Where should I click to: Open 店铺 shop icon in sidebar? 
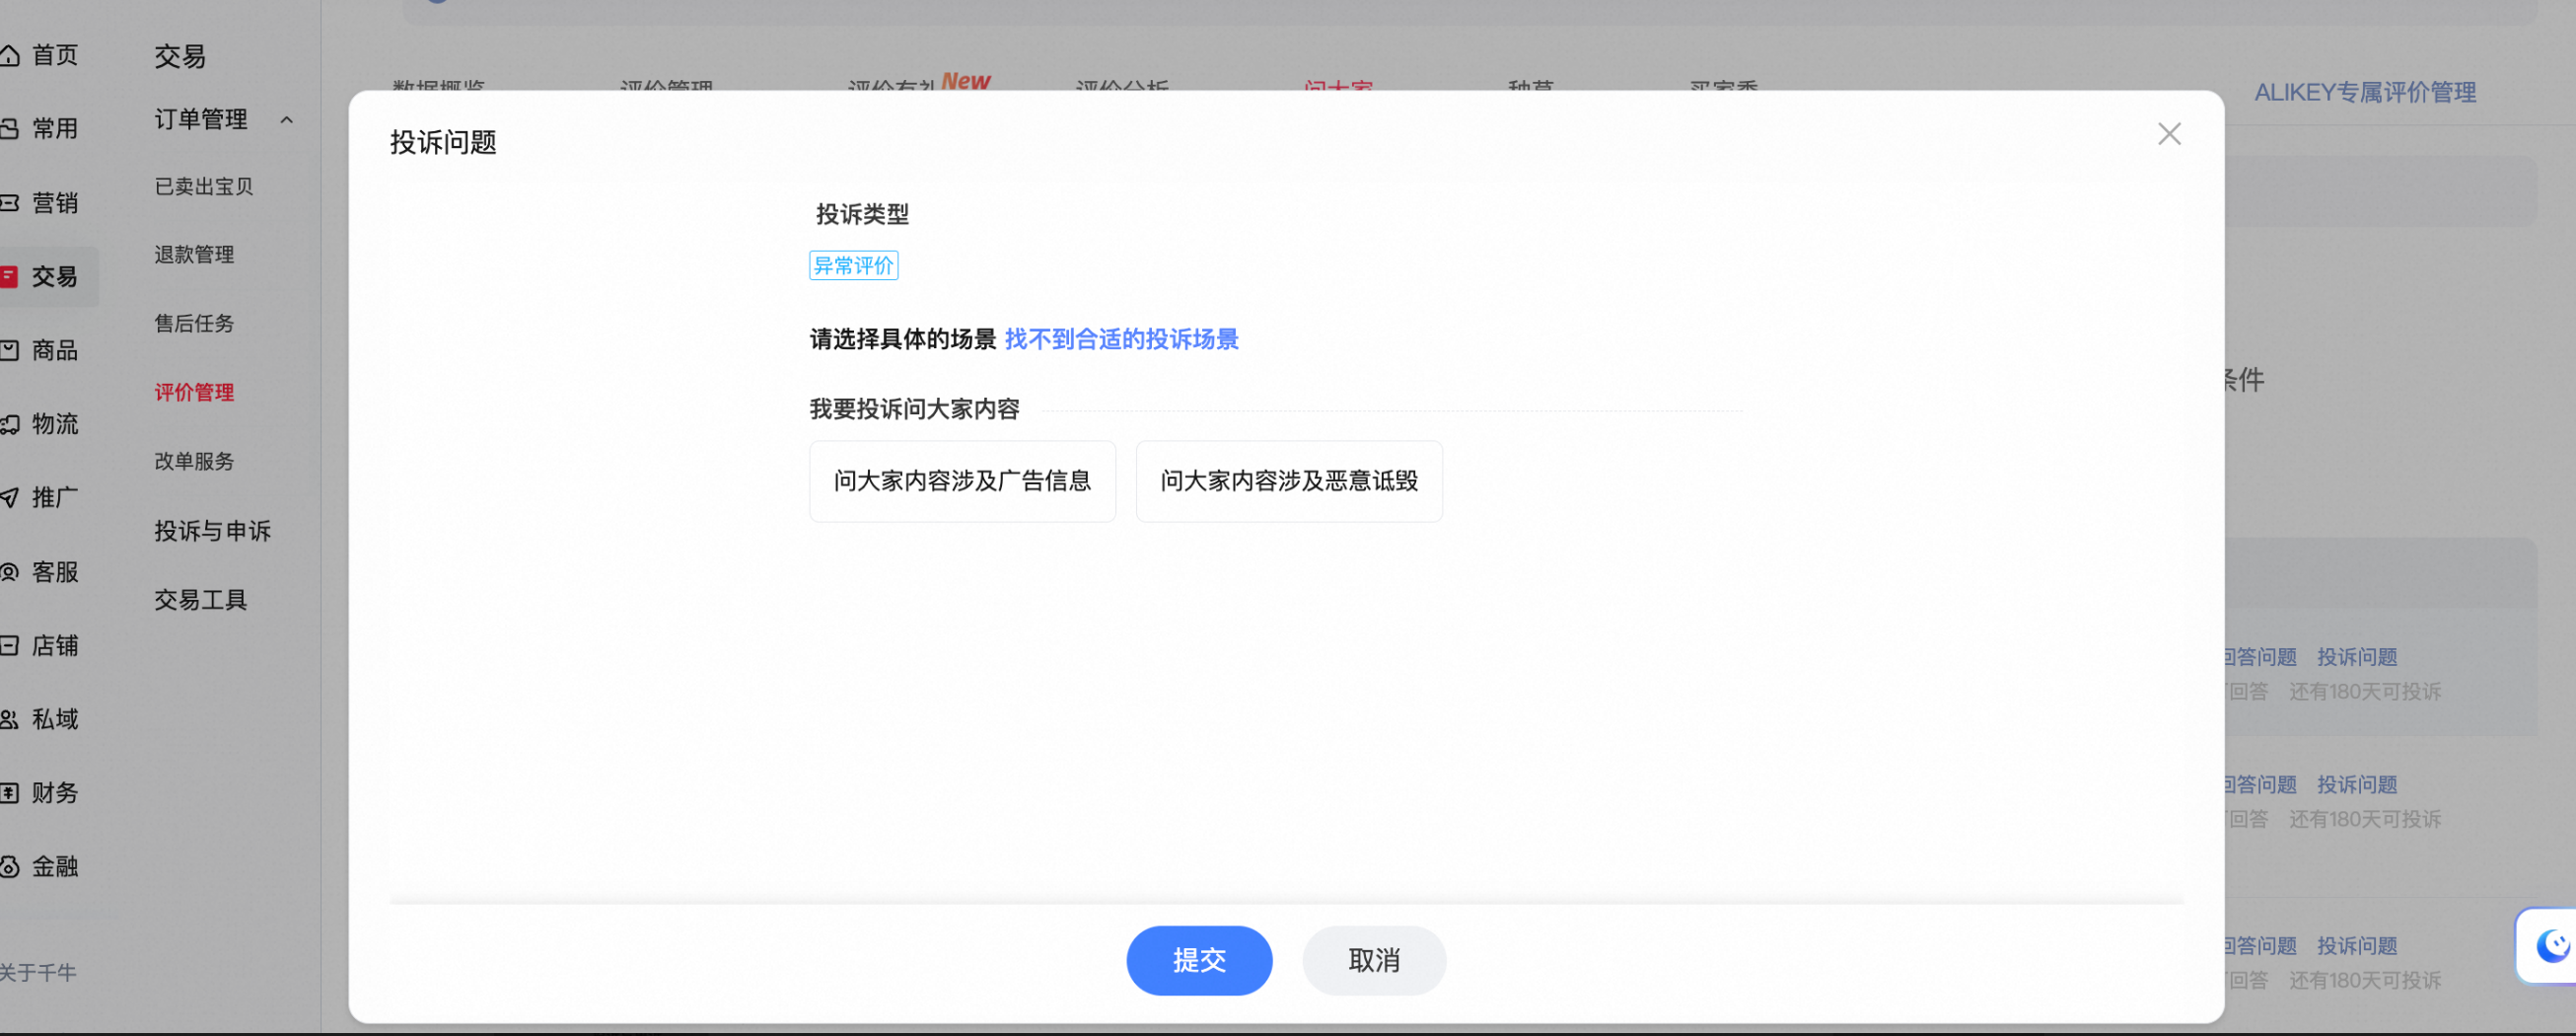[x=10, y=645]
